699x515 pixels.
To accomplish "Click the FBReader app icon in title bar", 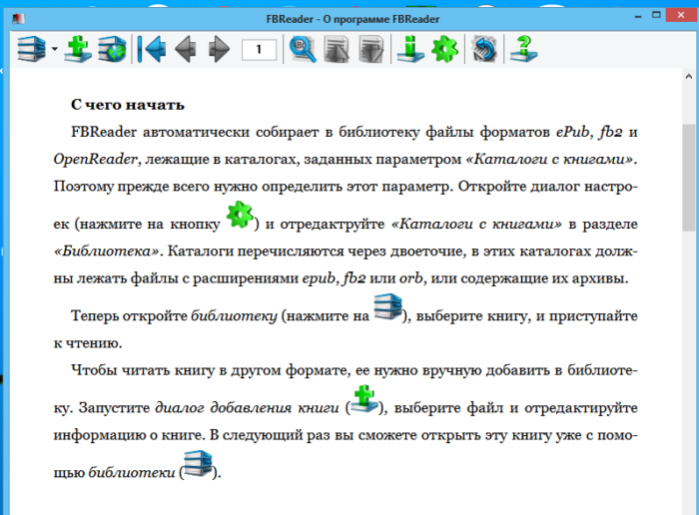I will pyautogui.click(x=18, y=19).
